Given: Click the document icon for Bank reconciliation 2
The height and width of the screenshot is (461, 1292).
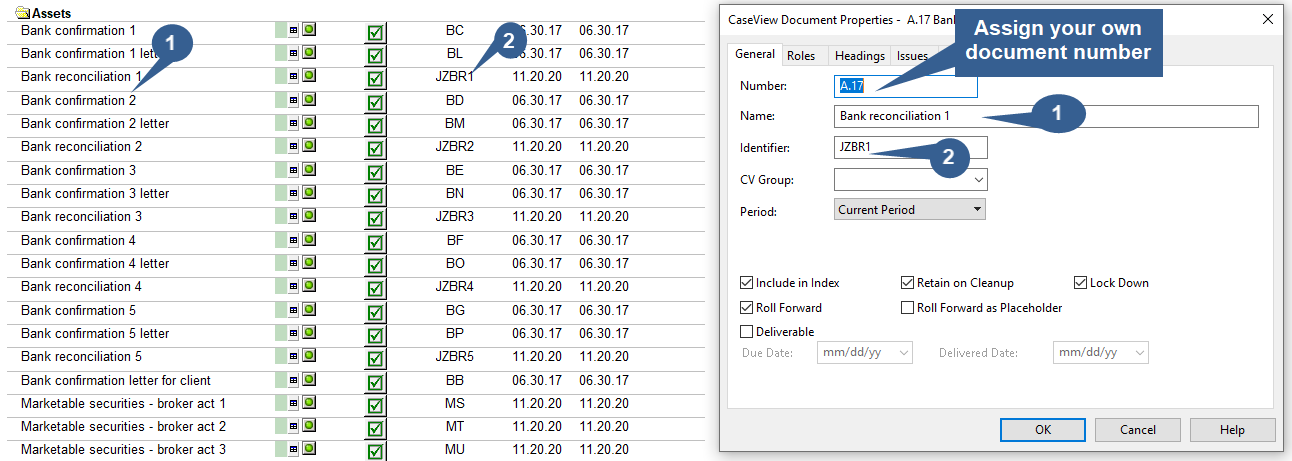Looking at the screenshot, I should tap(294, 146).
